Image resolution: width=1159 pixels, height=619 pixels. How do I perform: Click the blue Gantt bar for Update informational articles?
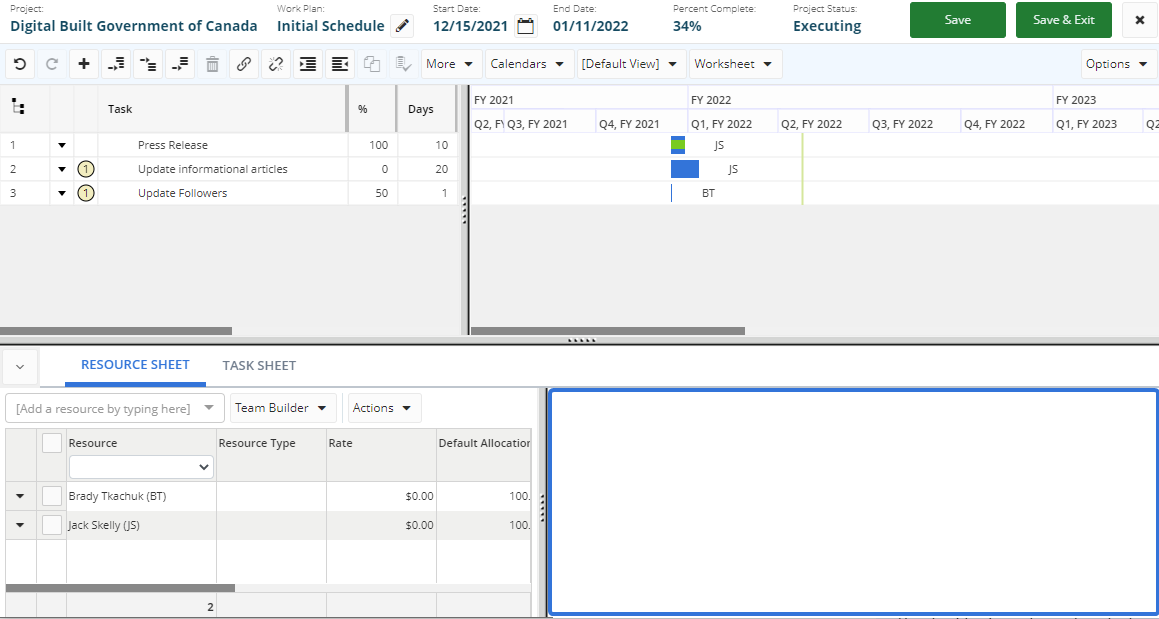pos(685,169)
